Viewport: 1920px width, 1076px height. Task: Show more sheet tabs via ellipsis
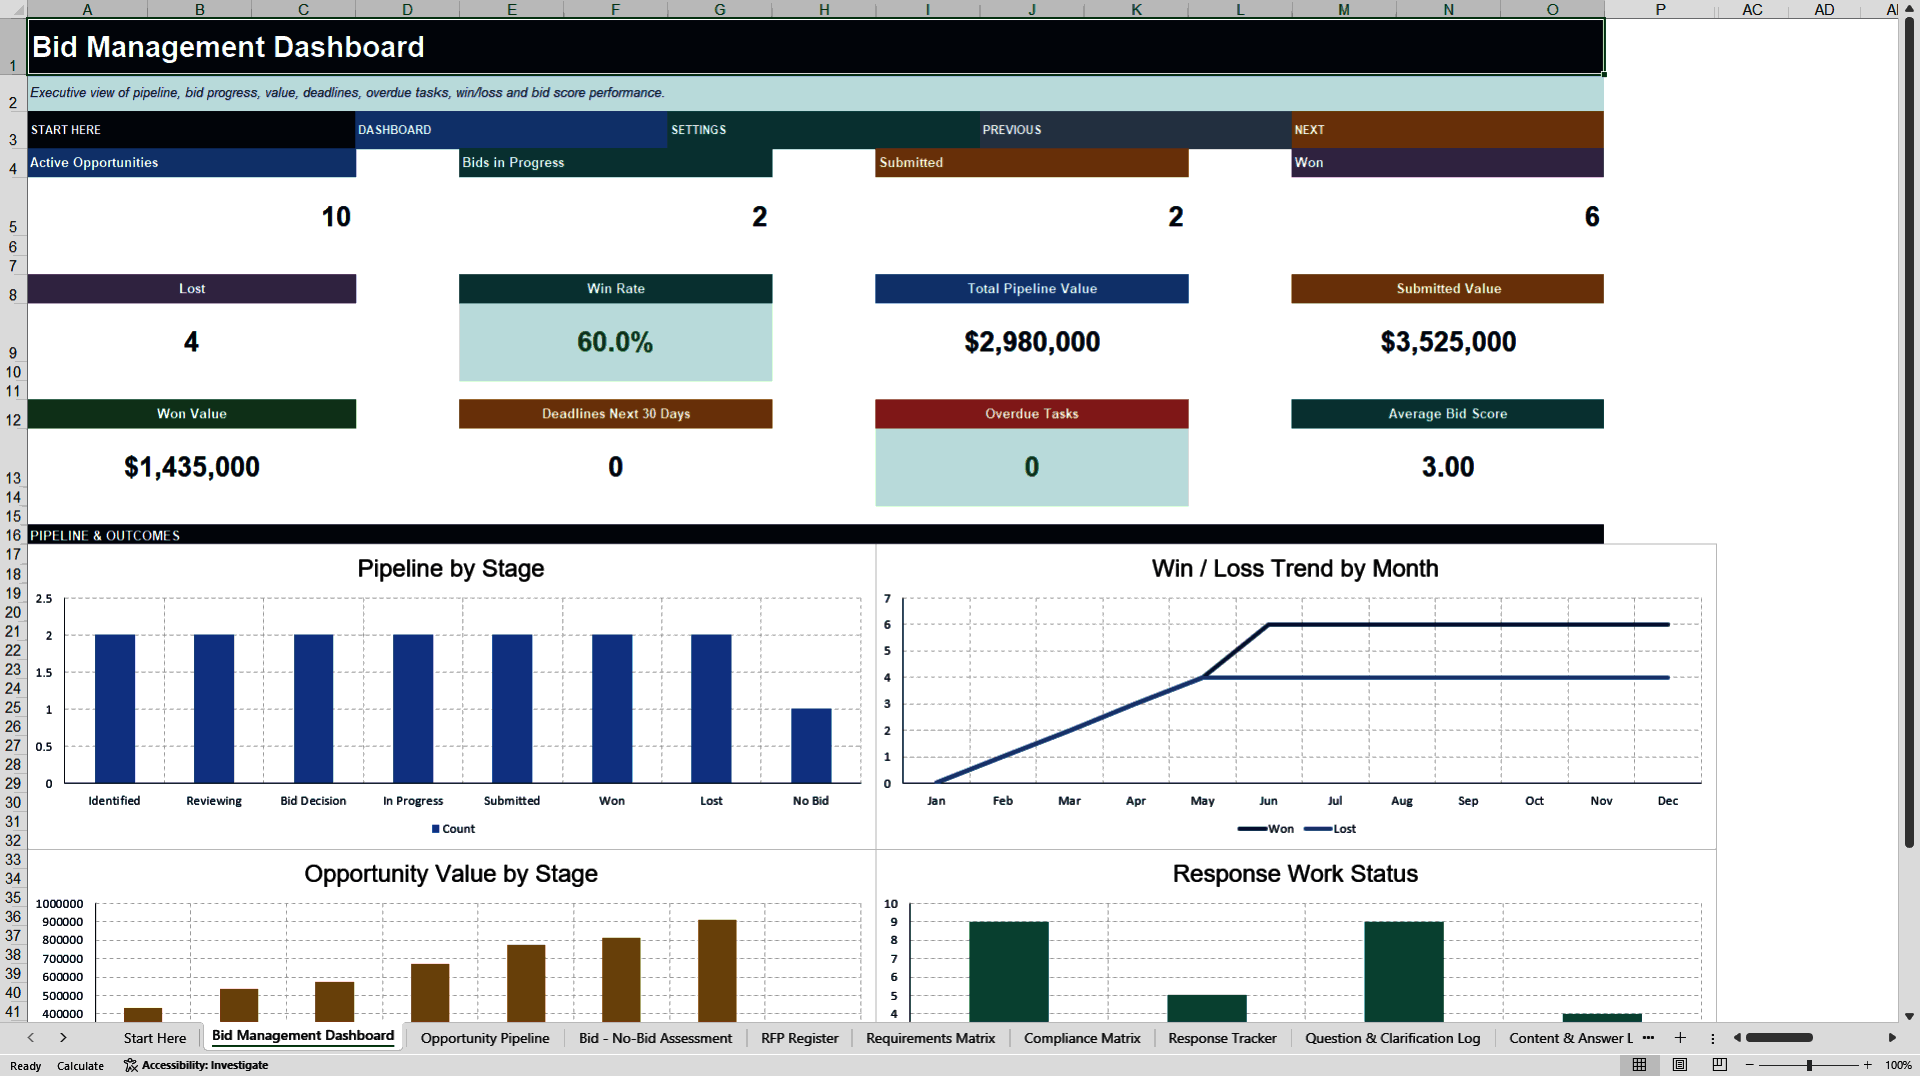[x=1648, y=1038]
